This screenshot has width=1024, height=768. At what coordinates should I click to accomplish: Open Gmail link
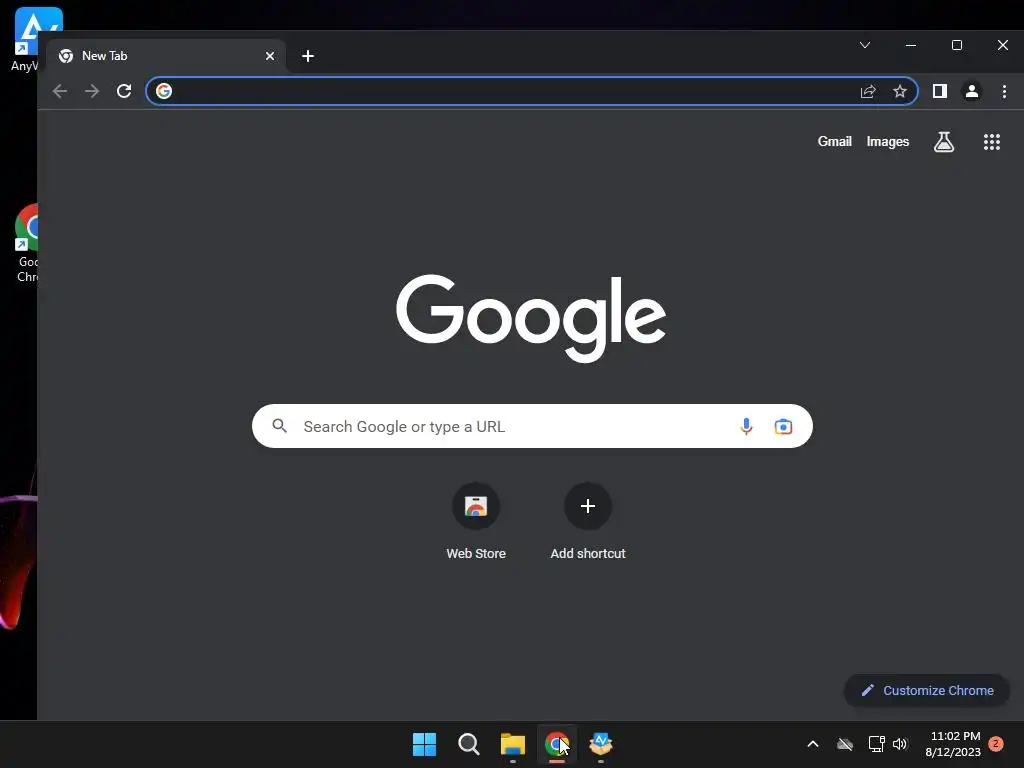(834, 142)
